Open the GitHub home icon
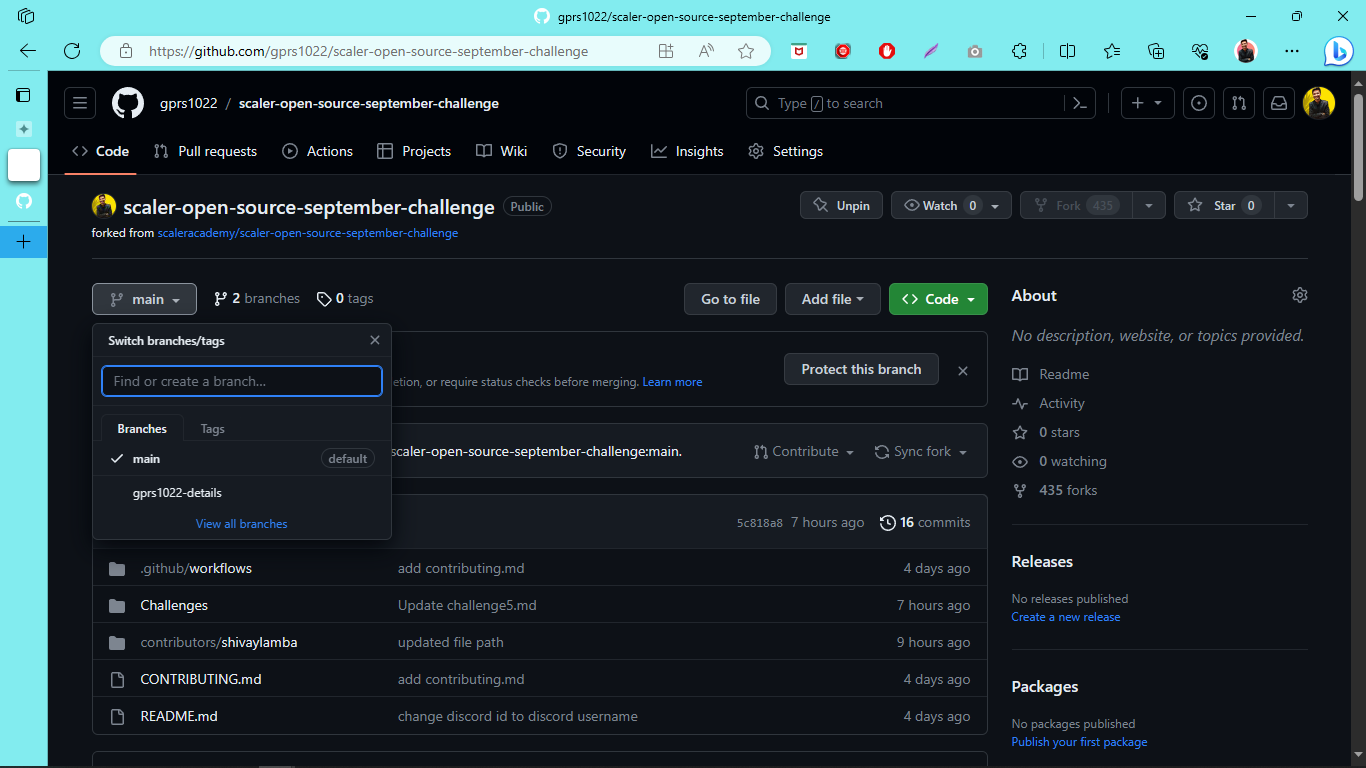Screen dimensions: 1366x768 (127, 102)
